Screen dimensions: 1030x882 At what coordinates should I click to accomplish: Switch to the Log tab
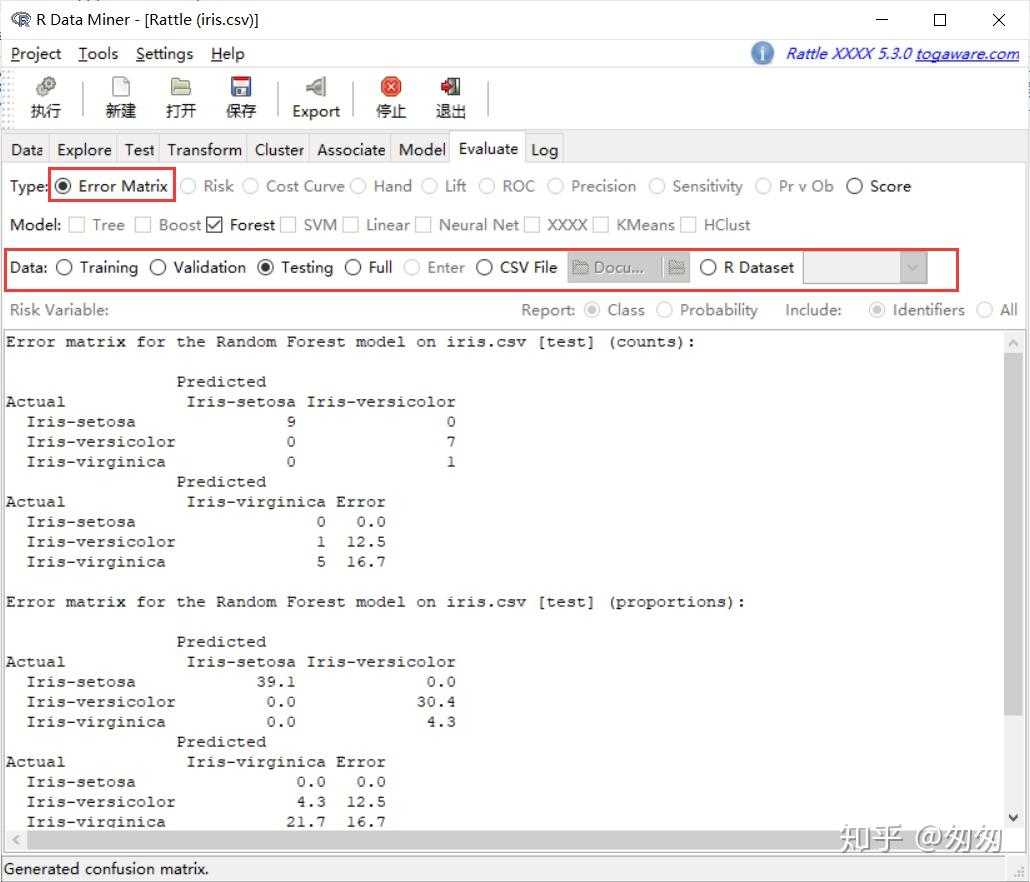click(544, 150)
